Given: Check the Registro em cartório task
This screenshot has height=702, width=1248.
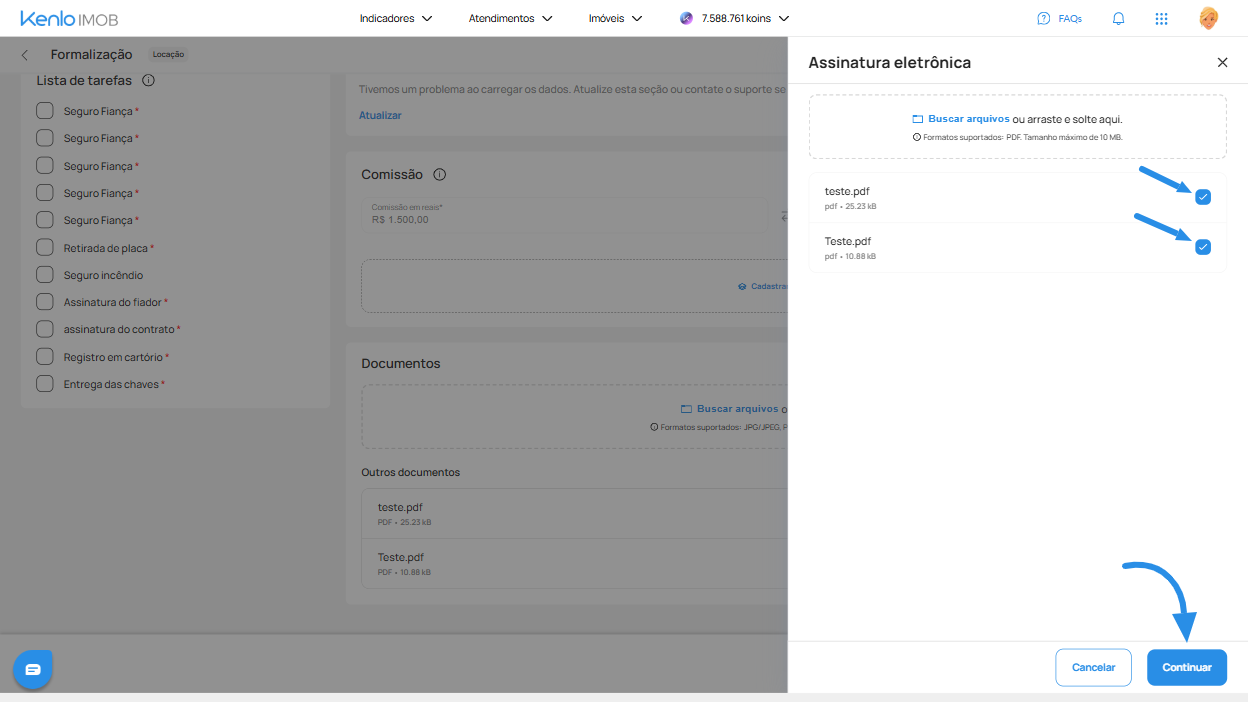Looking at the screenshot, I should tap(45, 356).
